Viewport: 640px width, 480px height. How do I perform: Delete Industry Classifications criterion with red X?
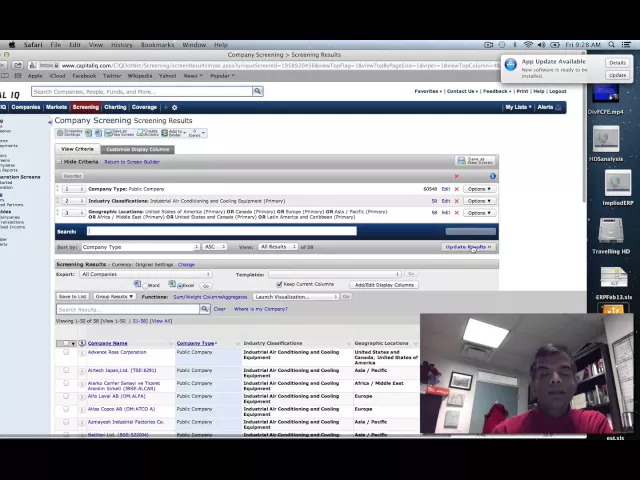tap(457, 201)
